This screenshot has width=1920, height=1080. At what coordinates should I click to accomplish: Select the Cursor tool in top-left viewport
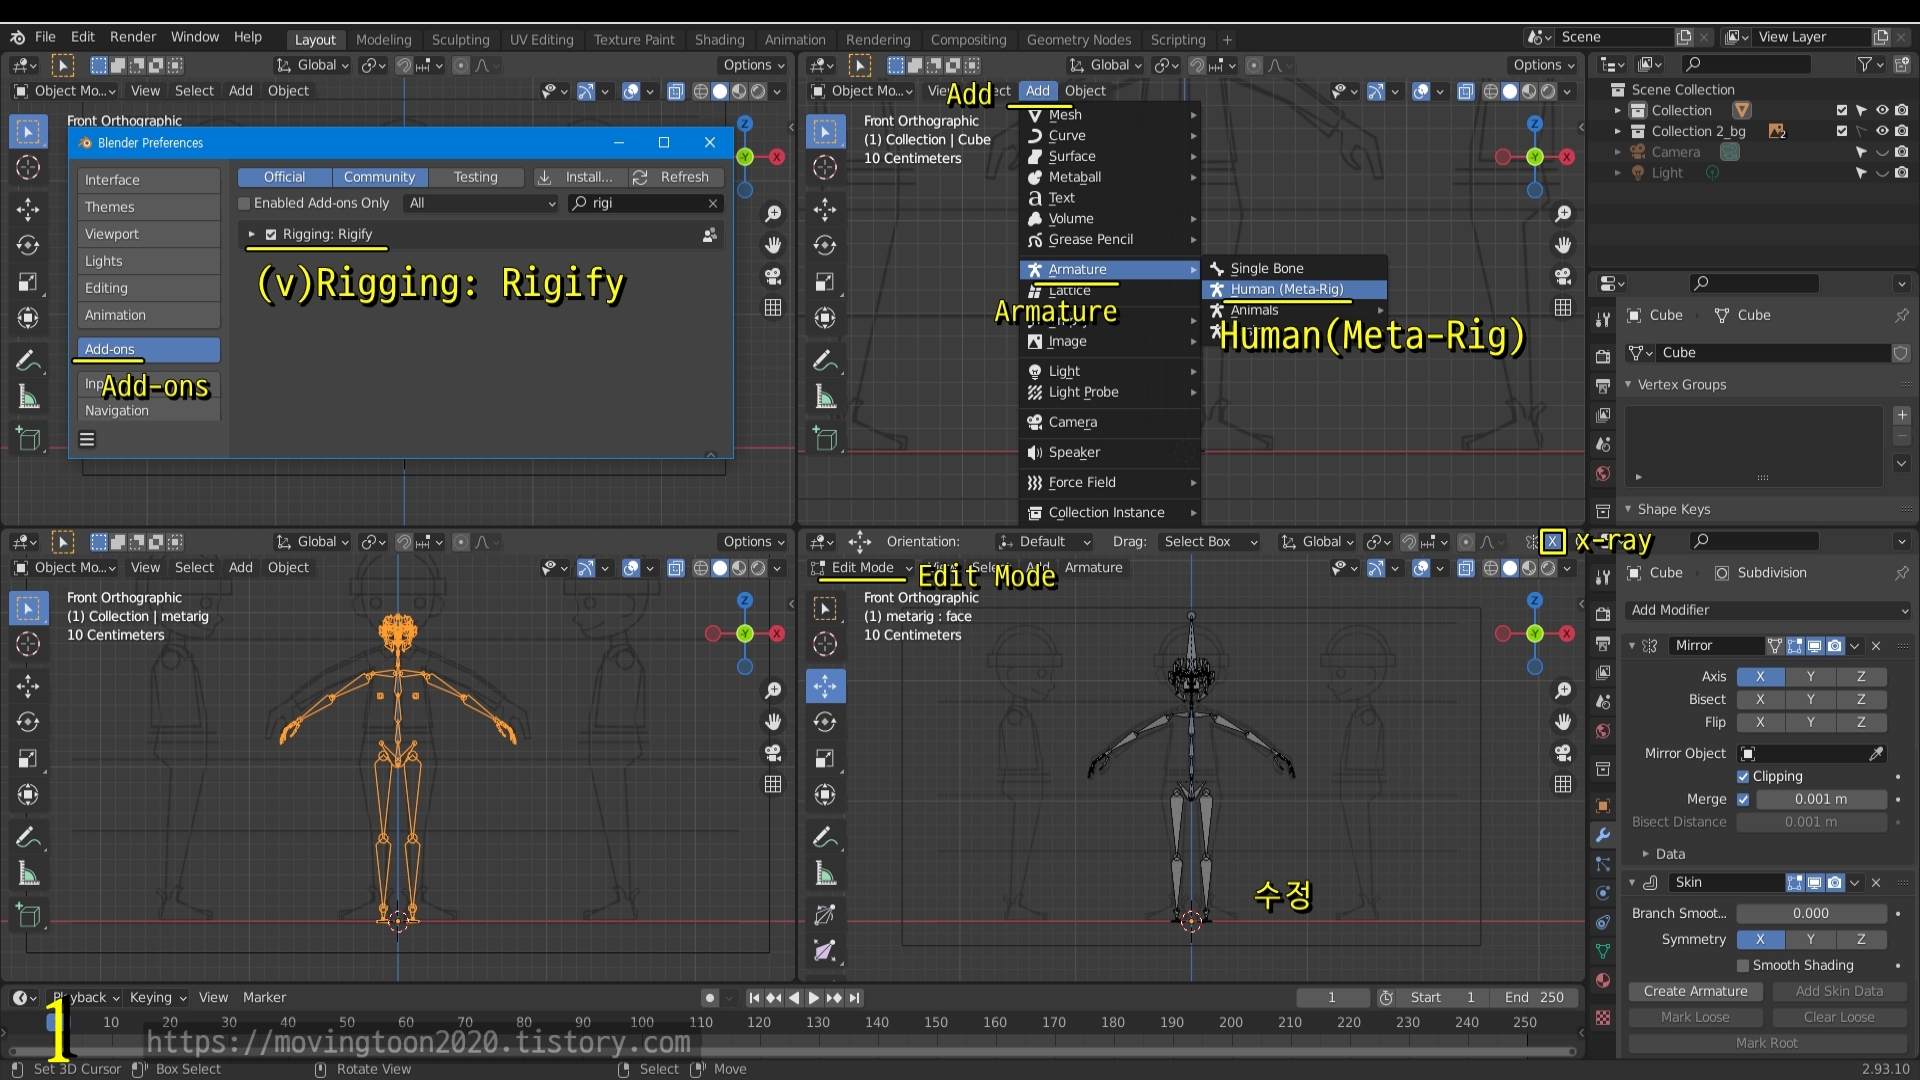(28, 168)
